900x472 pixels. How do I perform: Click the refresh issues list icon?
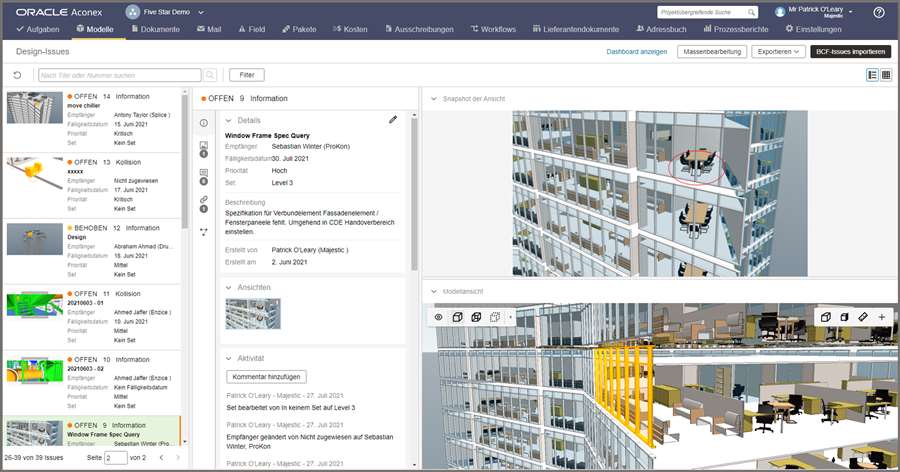click(17, 75)
